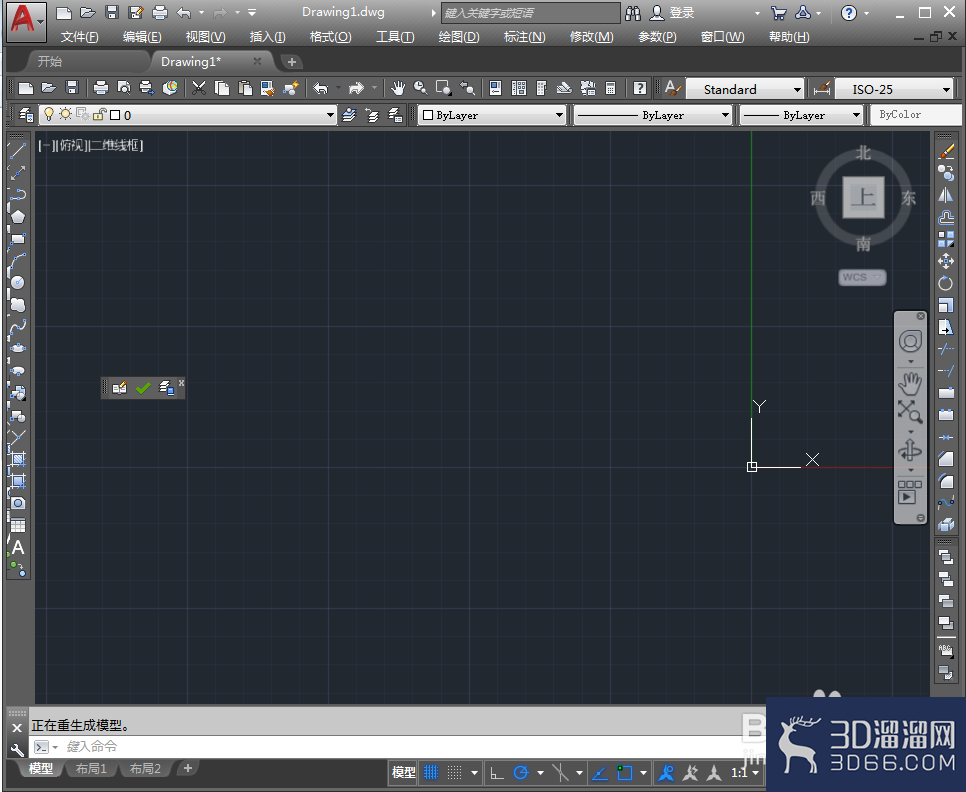Image resolution: width=966 pixels, height=792 pixels.
Task: Select the Line tool in draw toolbar
Action: 17,150
